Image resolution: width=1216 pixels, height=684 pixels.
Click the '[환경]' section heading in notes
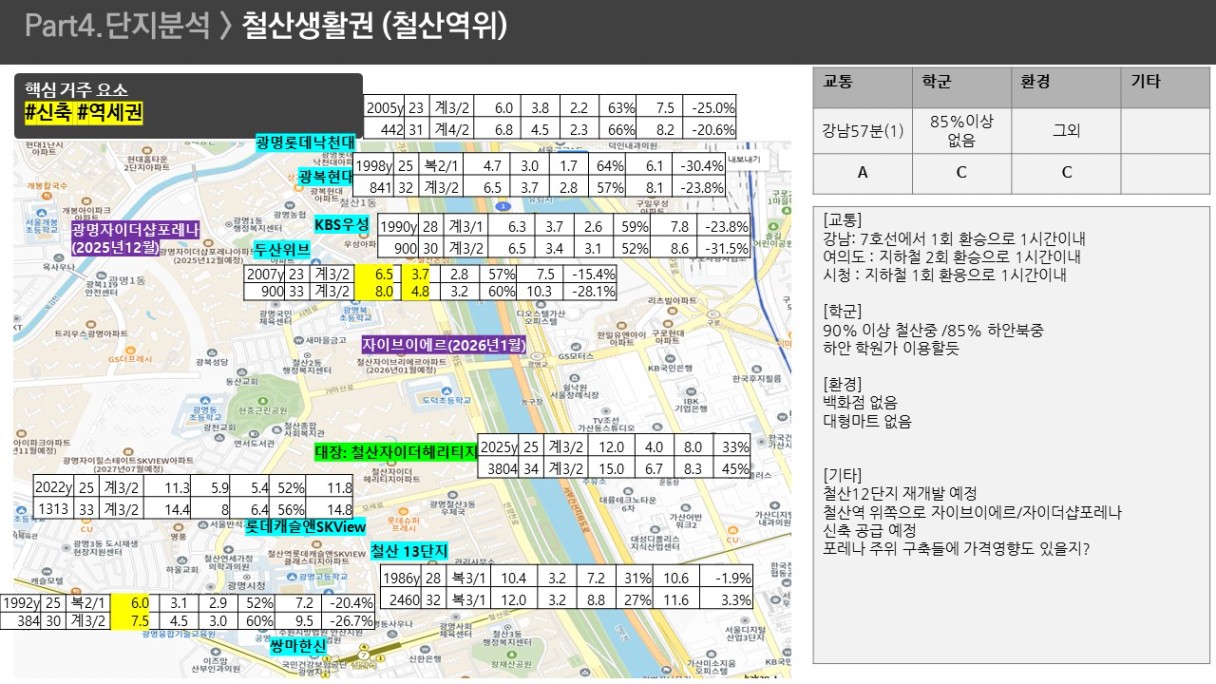[x=841, y=384]
